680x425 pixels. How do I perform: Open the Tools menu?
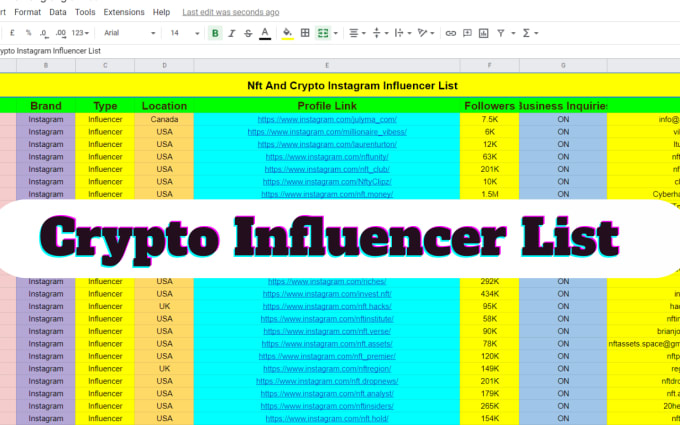pos(85,12)
